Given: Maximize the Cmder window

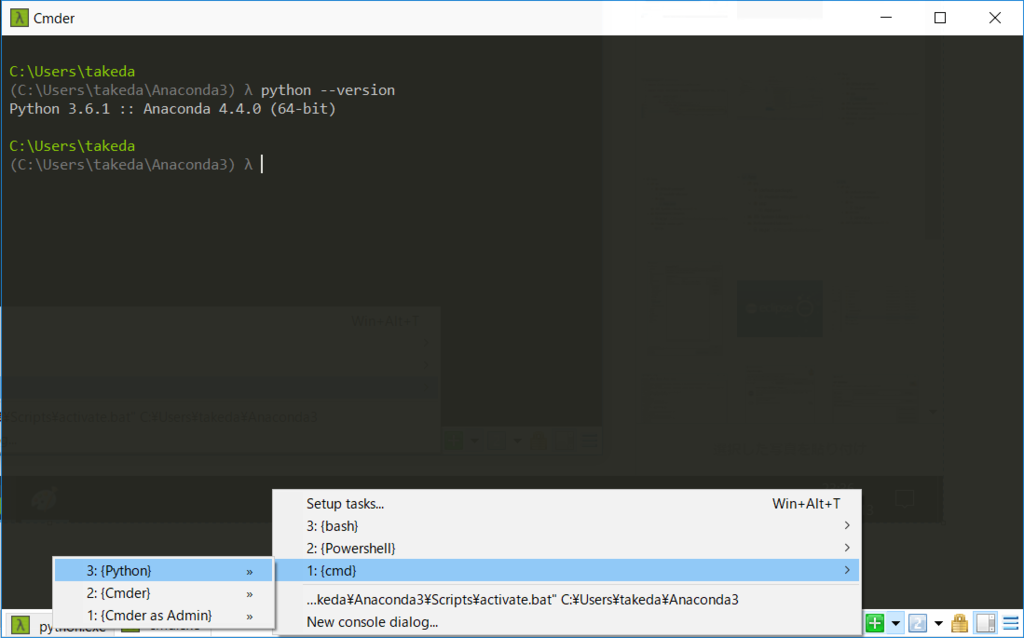Looking at the screenshot, I should 940,18.
